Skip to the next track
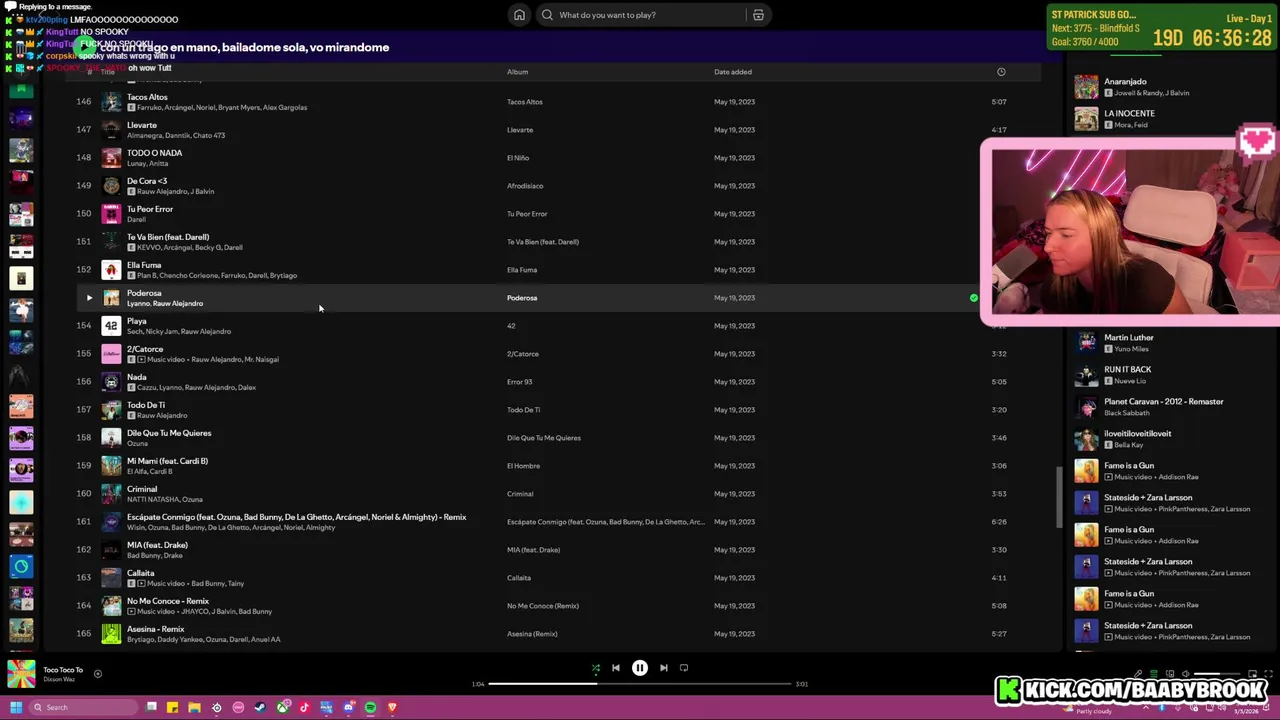Screen dimensions: 1280x720 (x=663, y=668)
